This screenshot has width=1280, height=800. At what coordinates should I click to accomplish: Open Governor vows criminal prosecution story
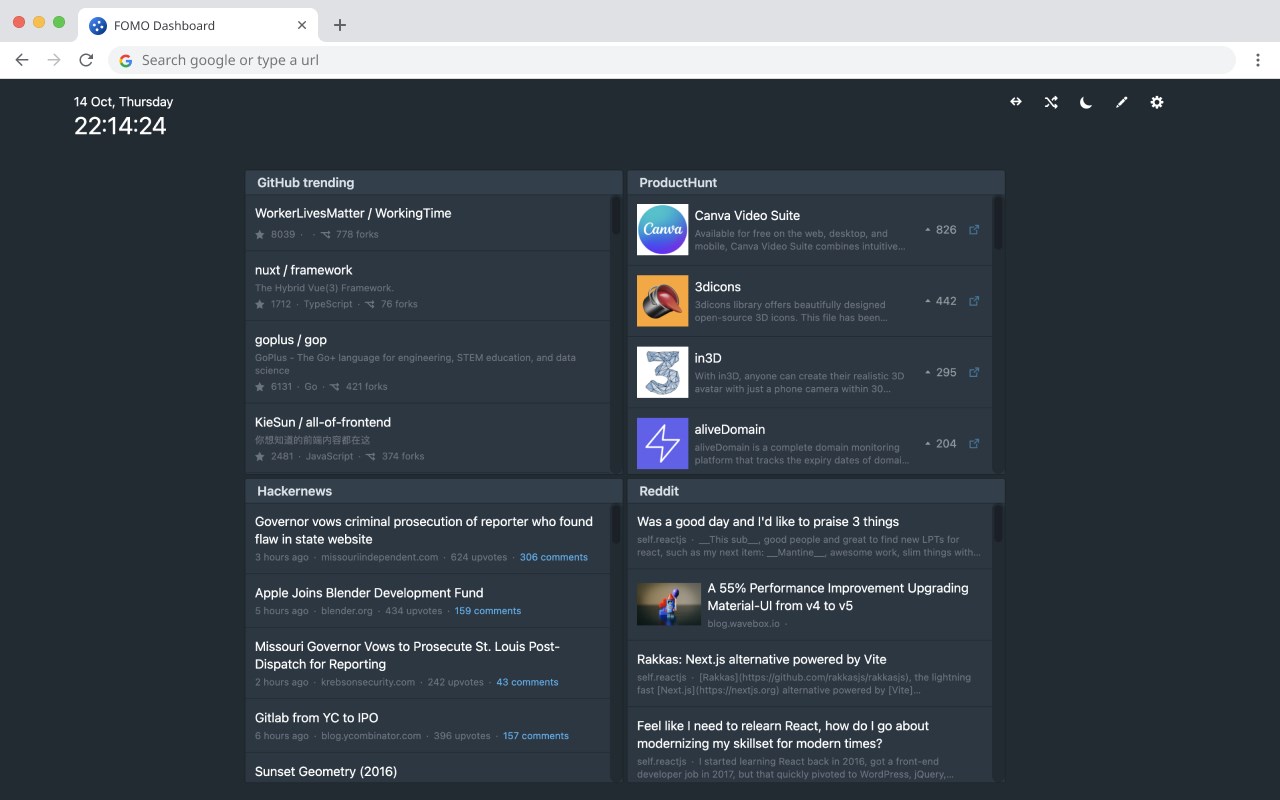[x=424, y=530]
